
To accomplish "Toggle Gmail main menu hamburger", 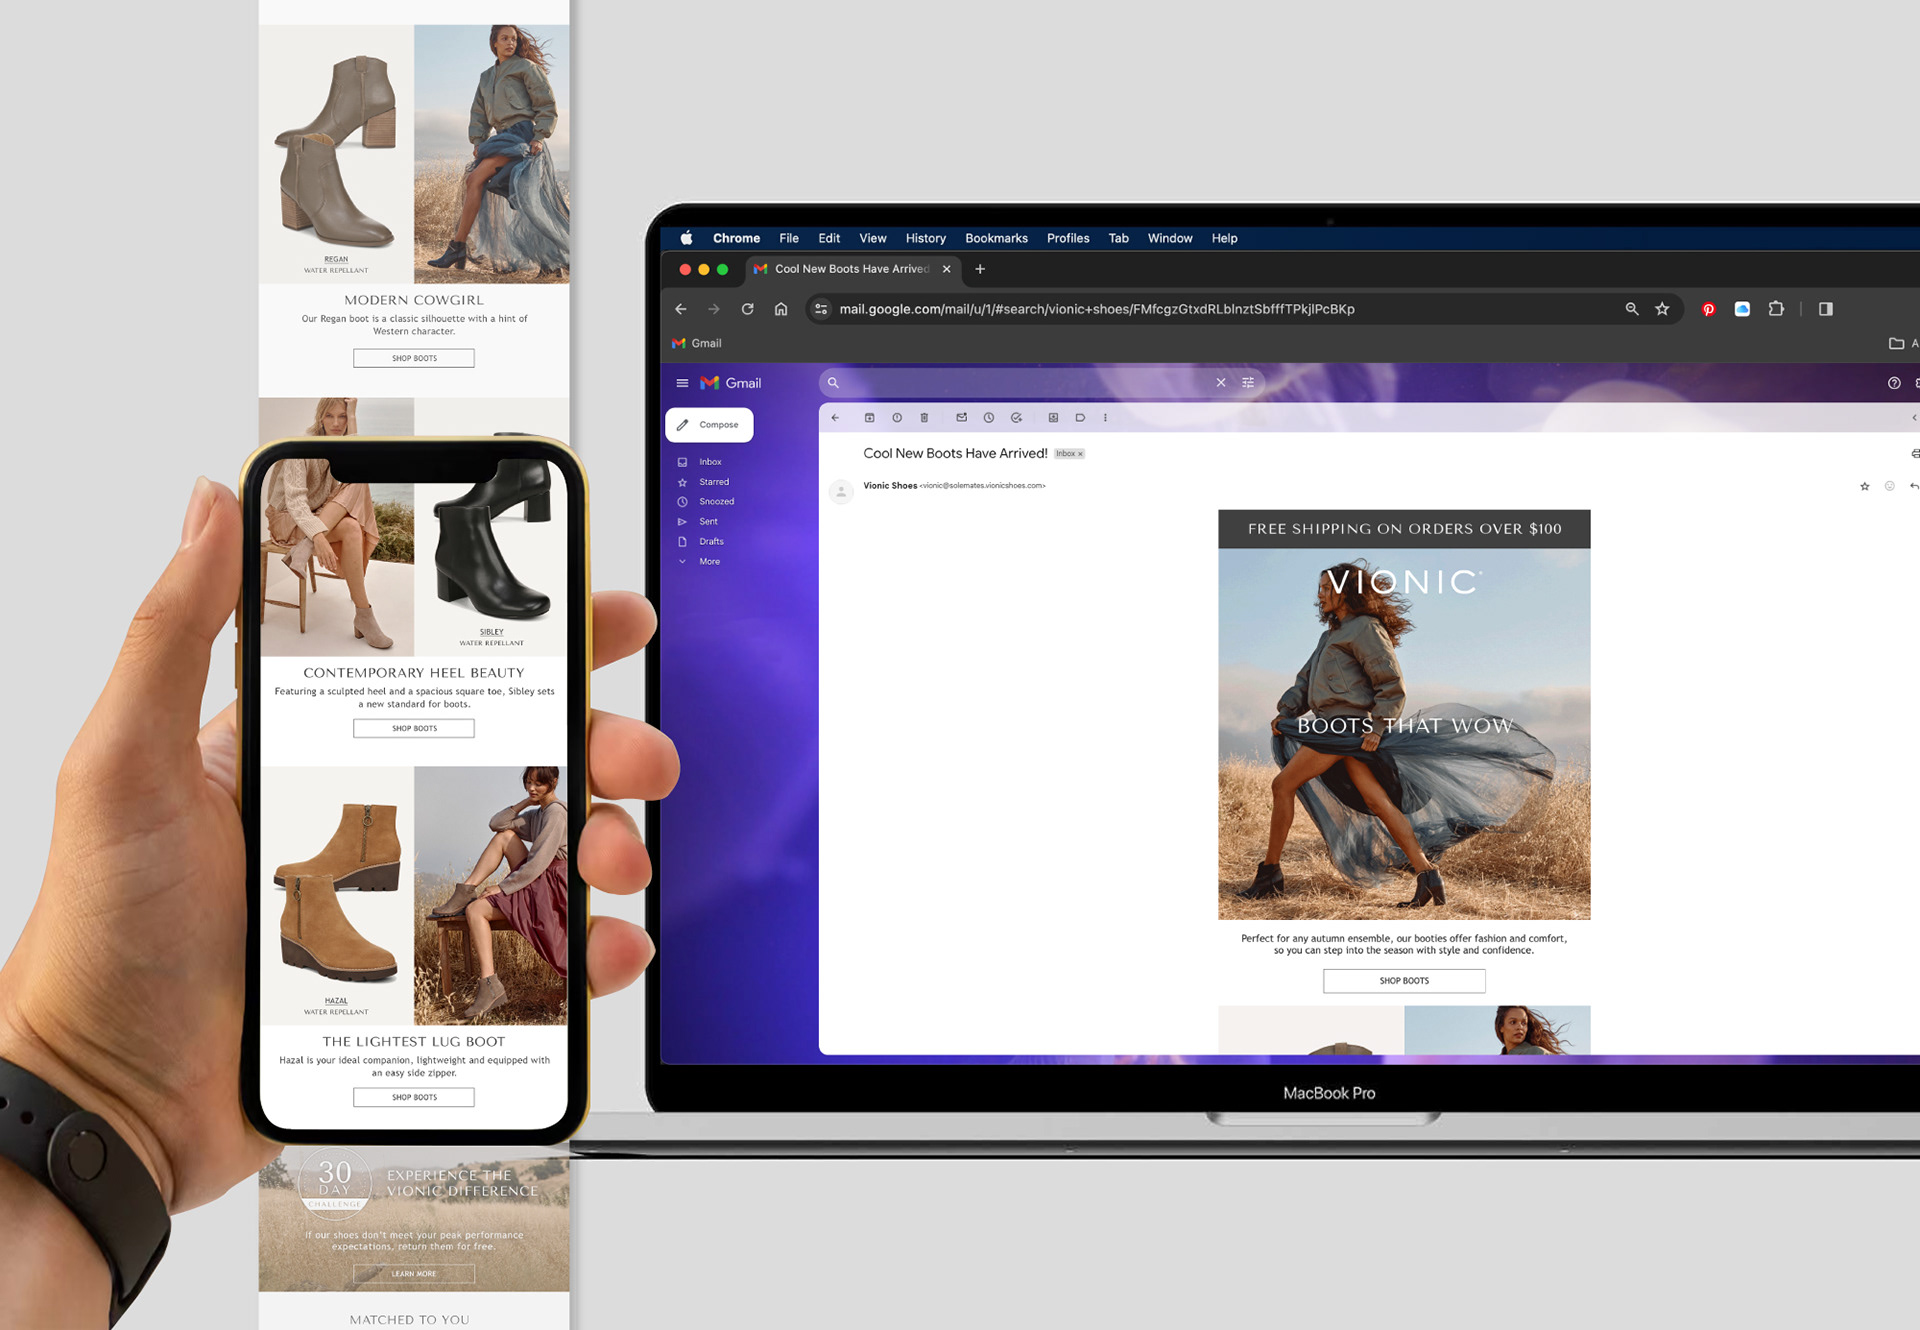I will [x=682, y=383].
